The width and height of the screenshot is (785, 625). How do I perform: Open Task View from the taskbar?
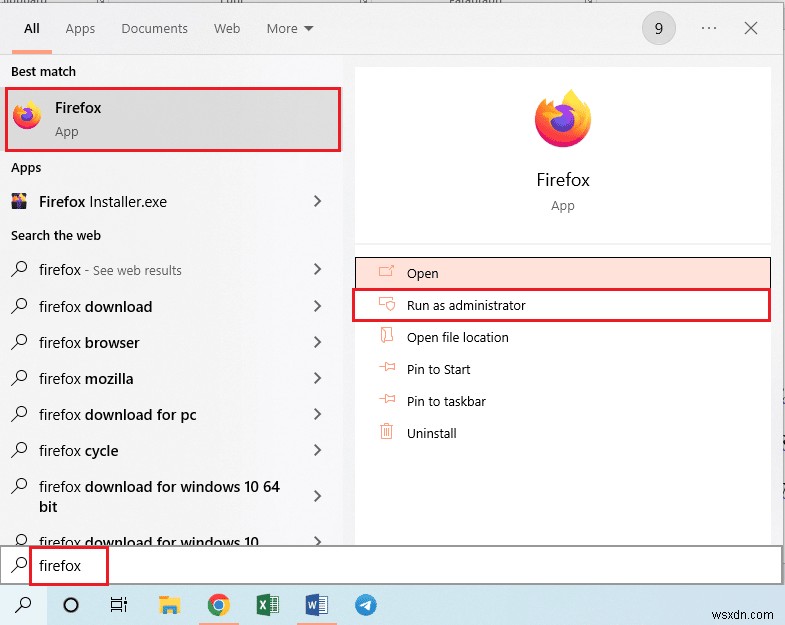[119, 605]
